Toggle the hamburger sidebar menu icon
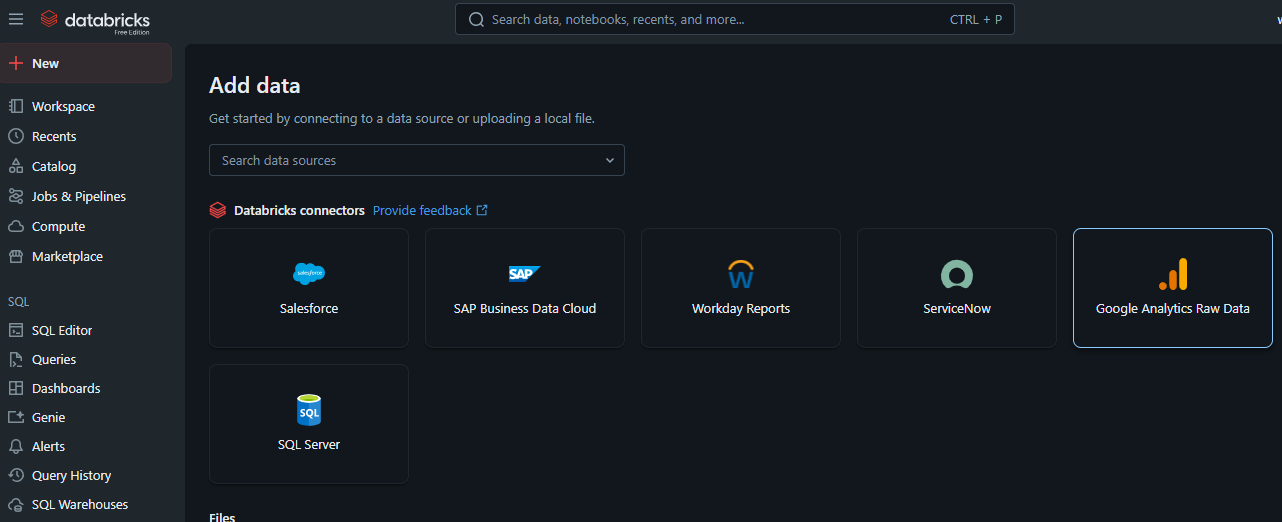 pos(16,19)
